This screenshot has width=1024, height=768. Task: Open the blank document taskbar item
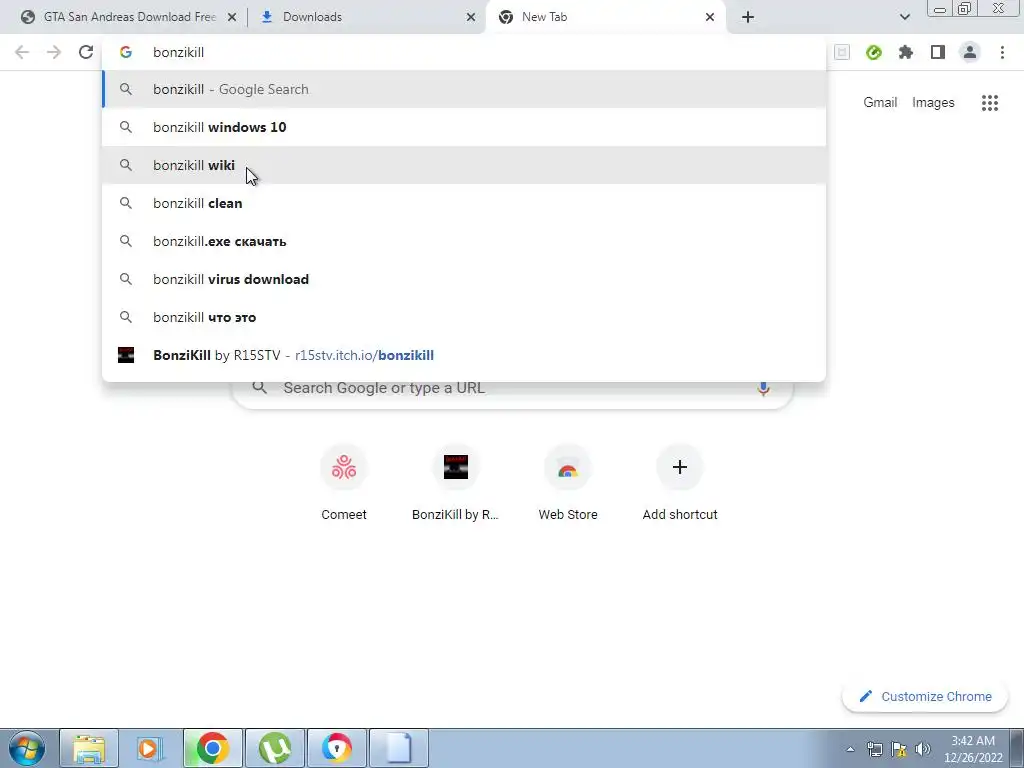(x=399, y=748)
